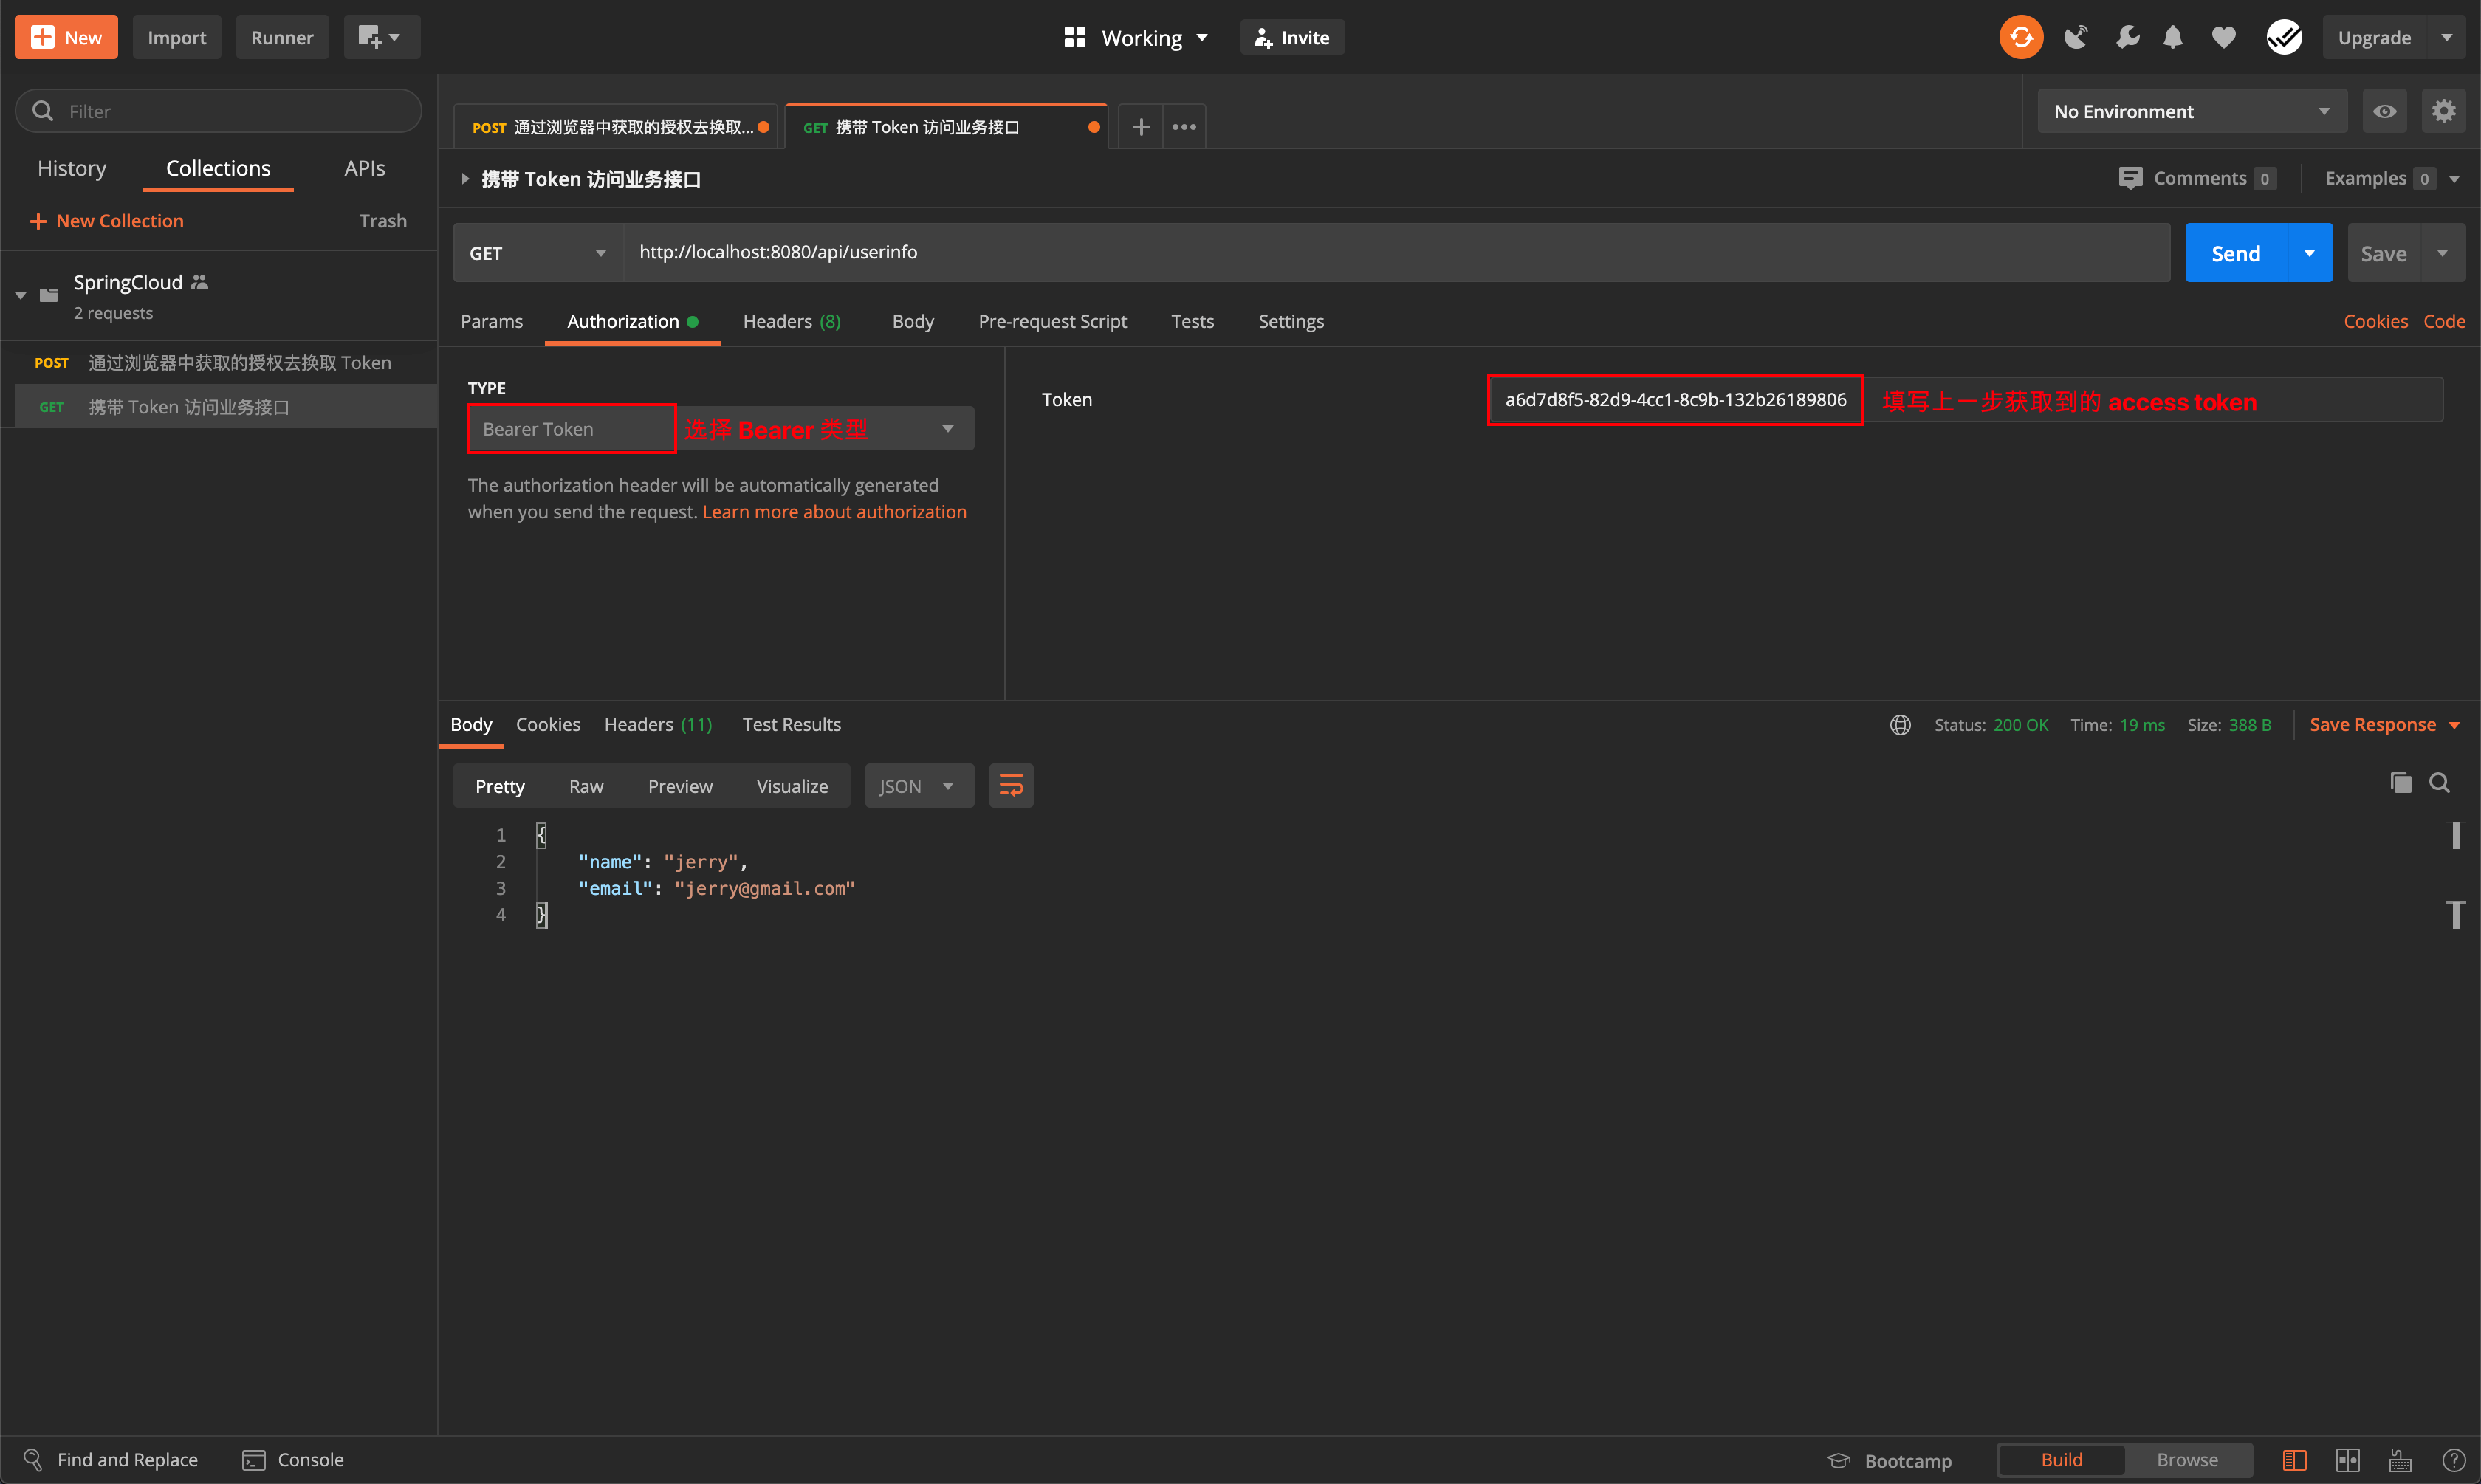Click the Import button
The height and width of the screenshot is (1484, 2481).
177,37
